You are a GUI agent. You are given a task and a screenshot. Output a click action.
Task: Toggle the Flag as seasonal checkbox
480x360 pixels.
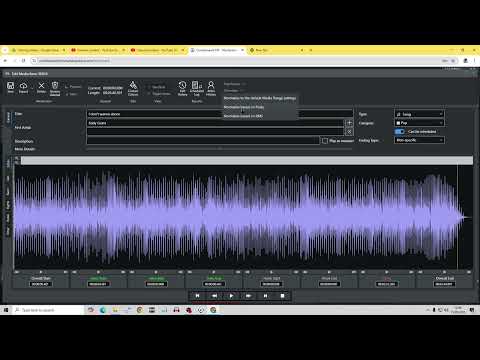tap(325, 141)
